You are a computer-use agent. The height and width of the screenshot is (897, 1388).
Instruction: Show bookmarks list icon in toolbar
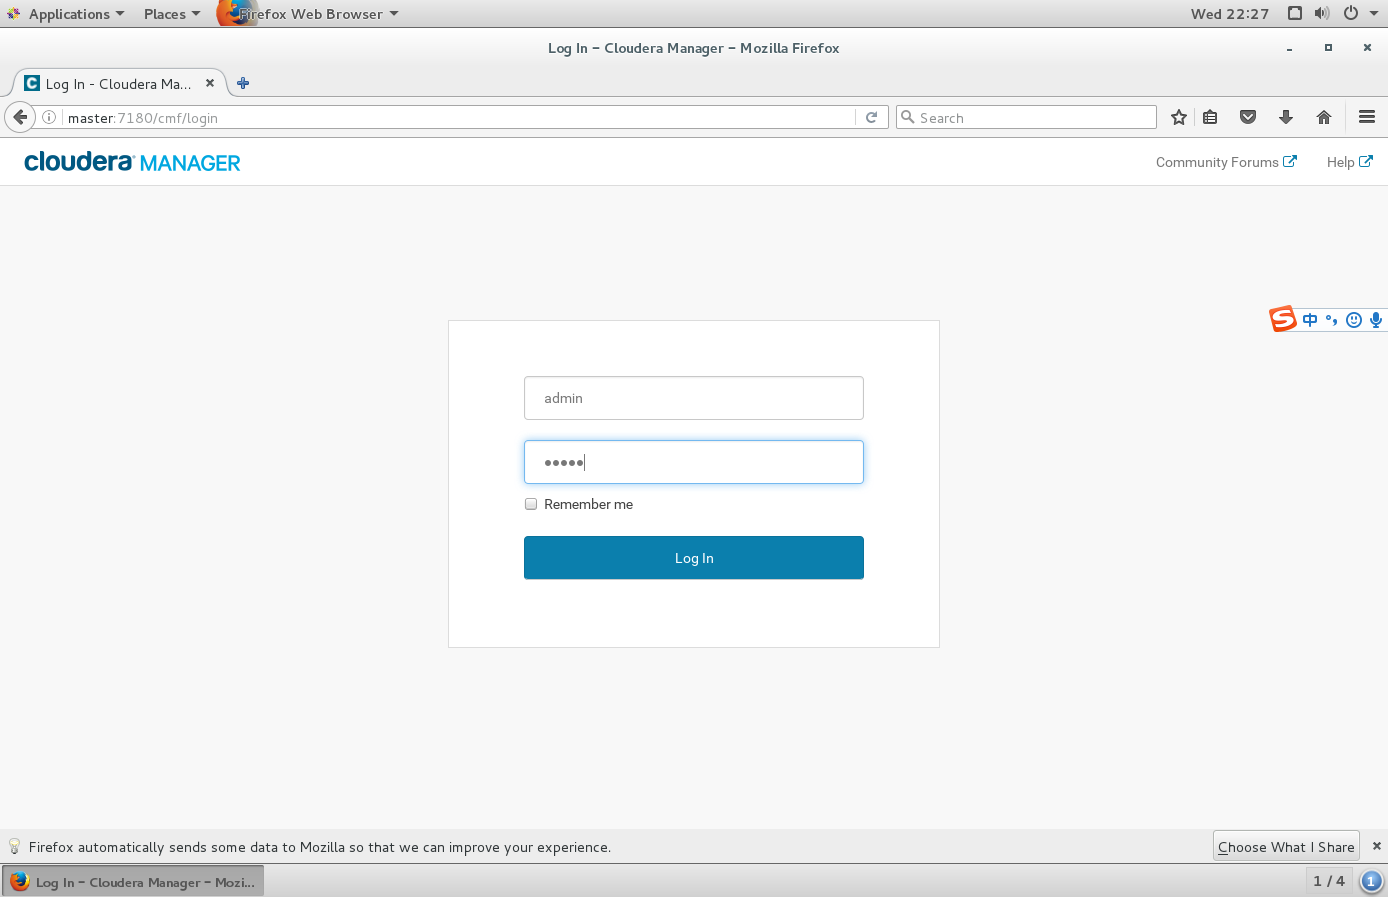[x=1210, y=117]
